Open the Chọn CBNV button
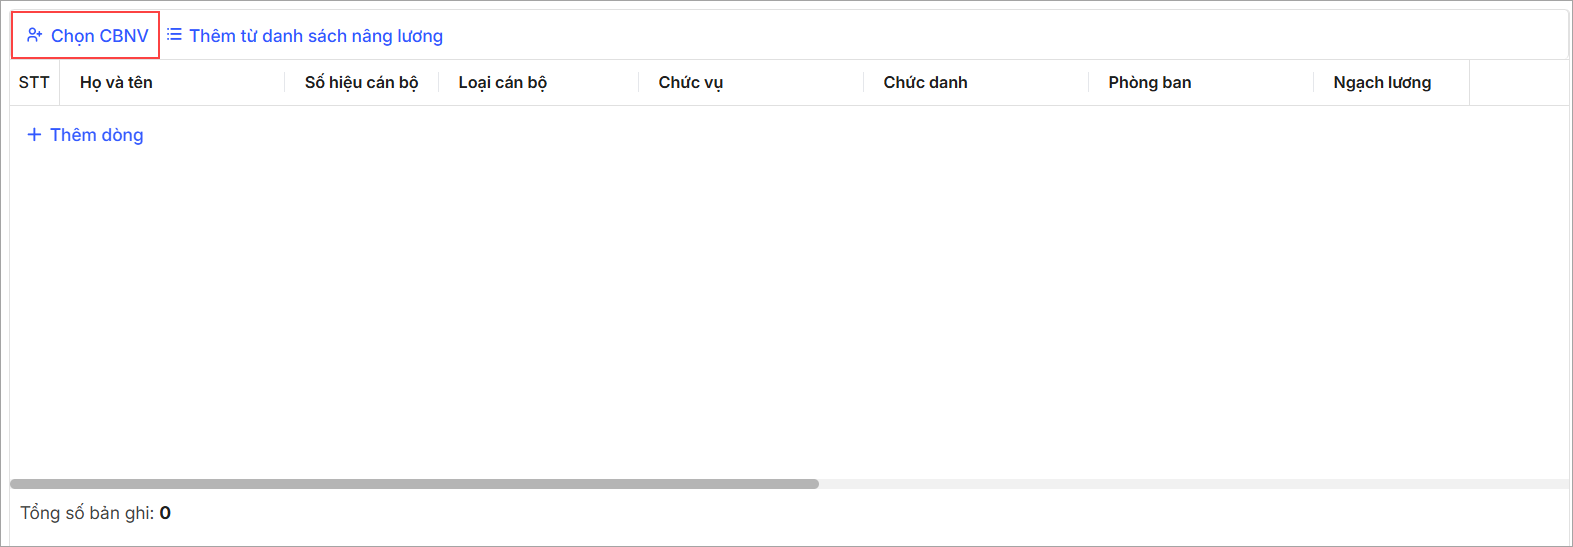This screenshot has width=1573, height=547. coord(86,35)
